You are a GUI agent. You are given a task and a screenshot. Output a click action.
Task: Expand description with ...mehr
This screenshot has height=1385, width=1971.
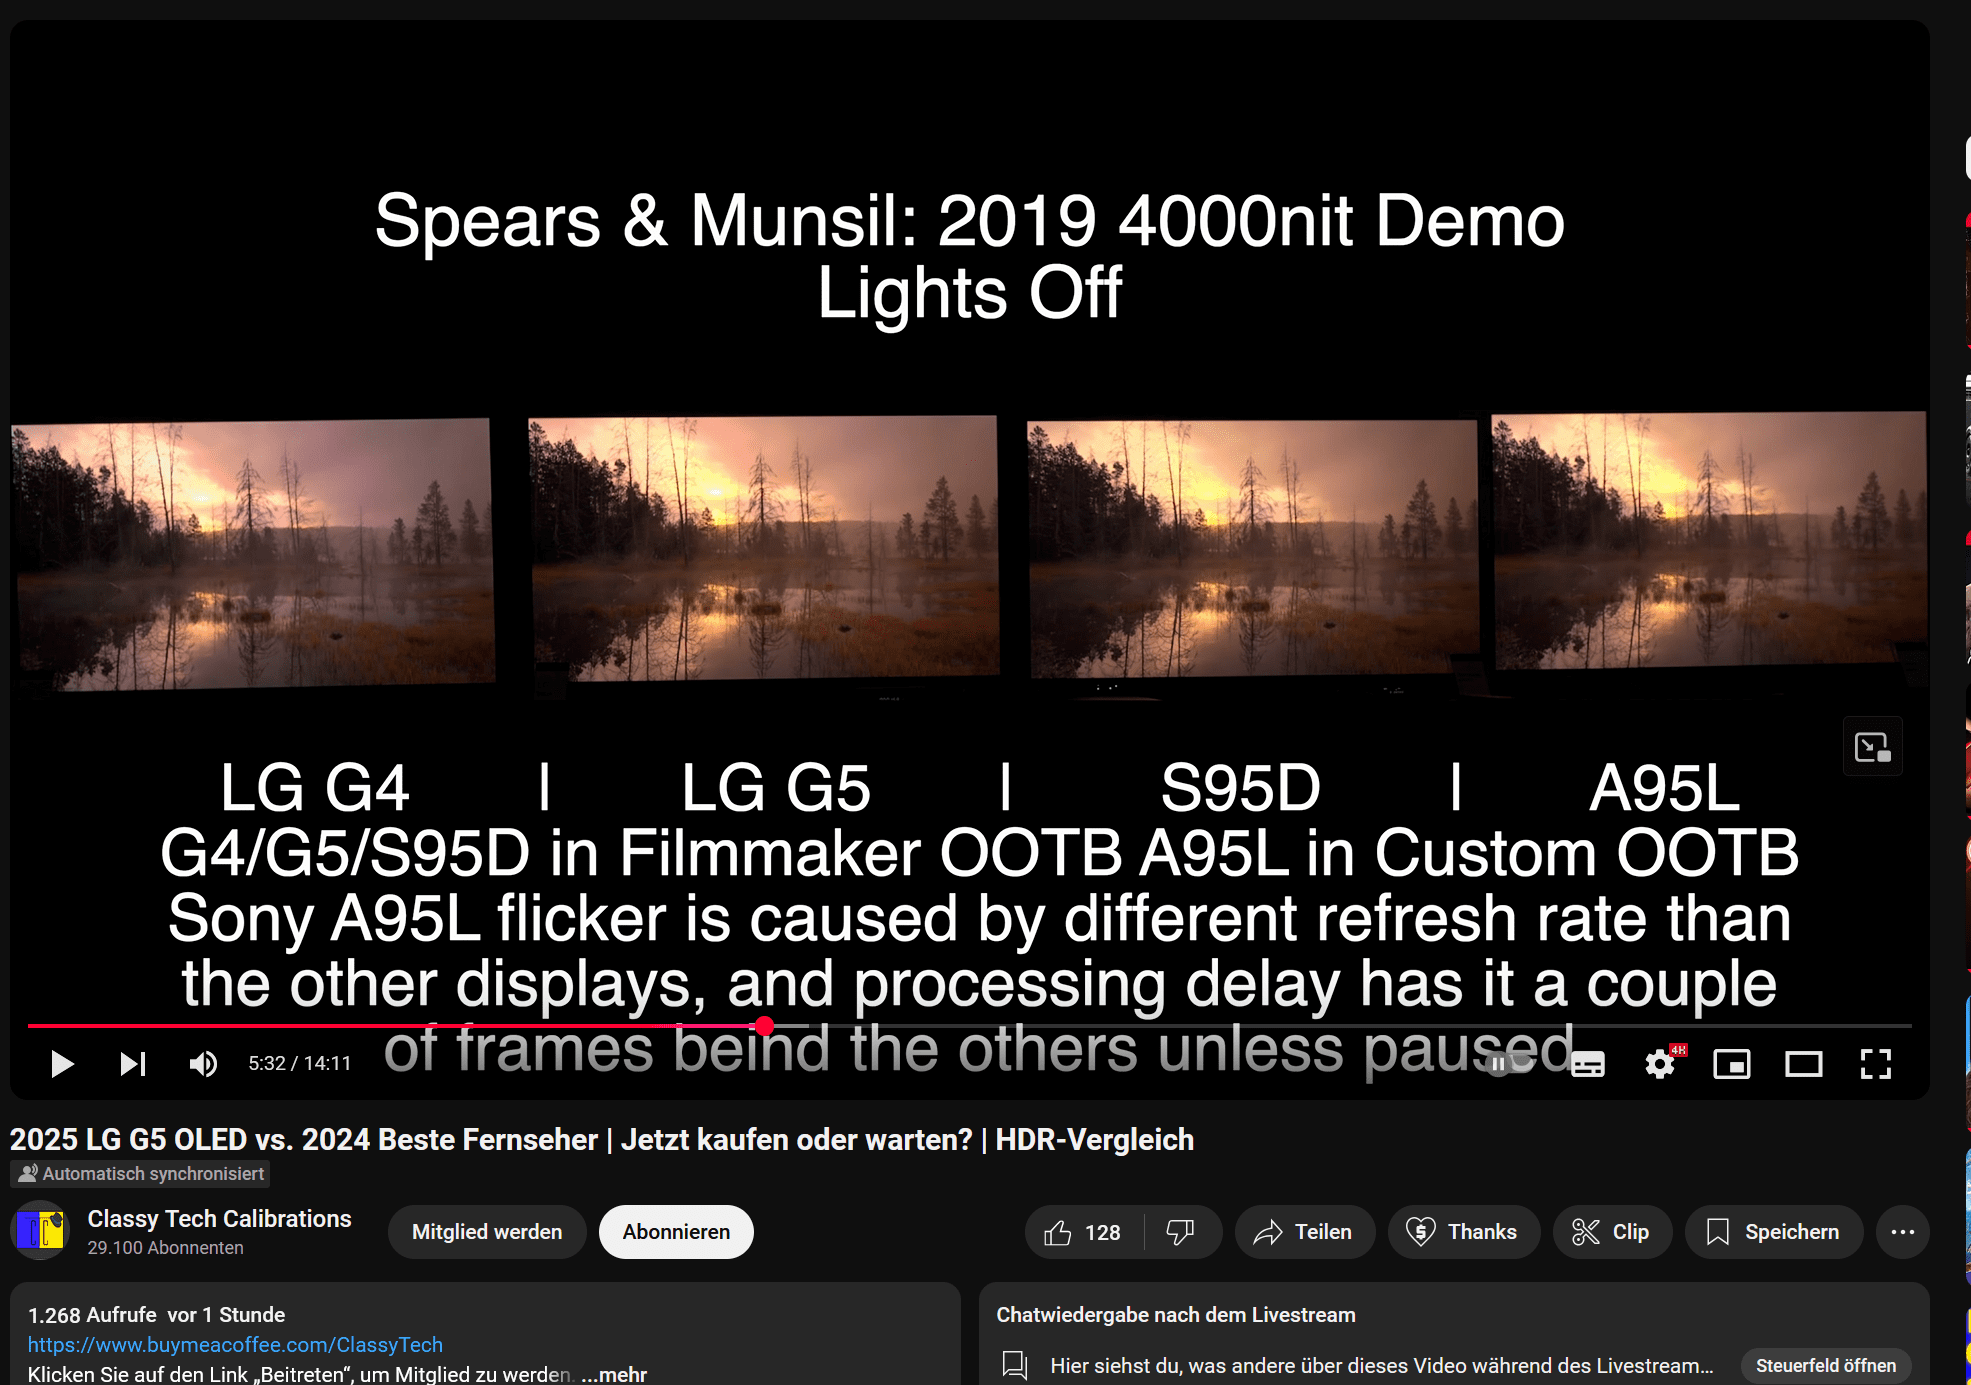614,1375
